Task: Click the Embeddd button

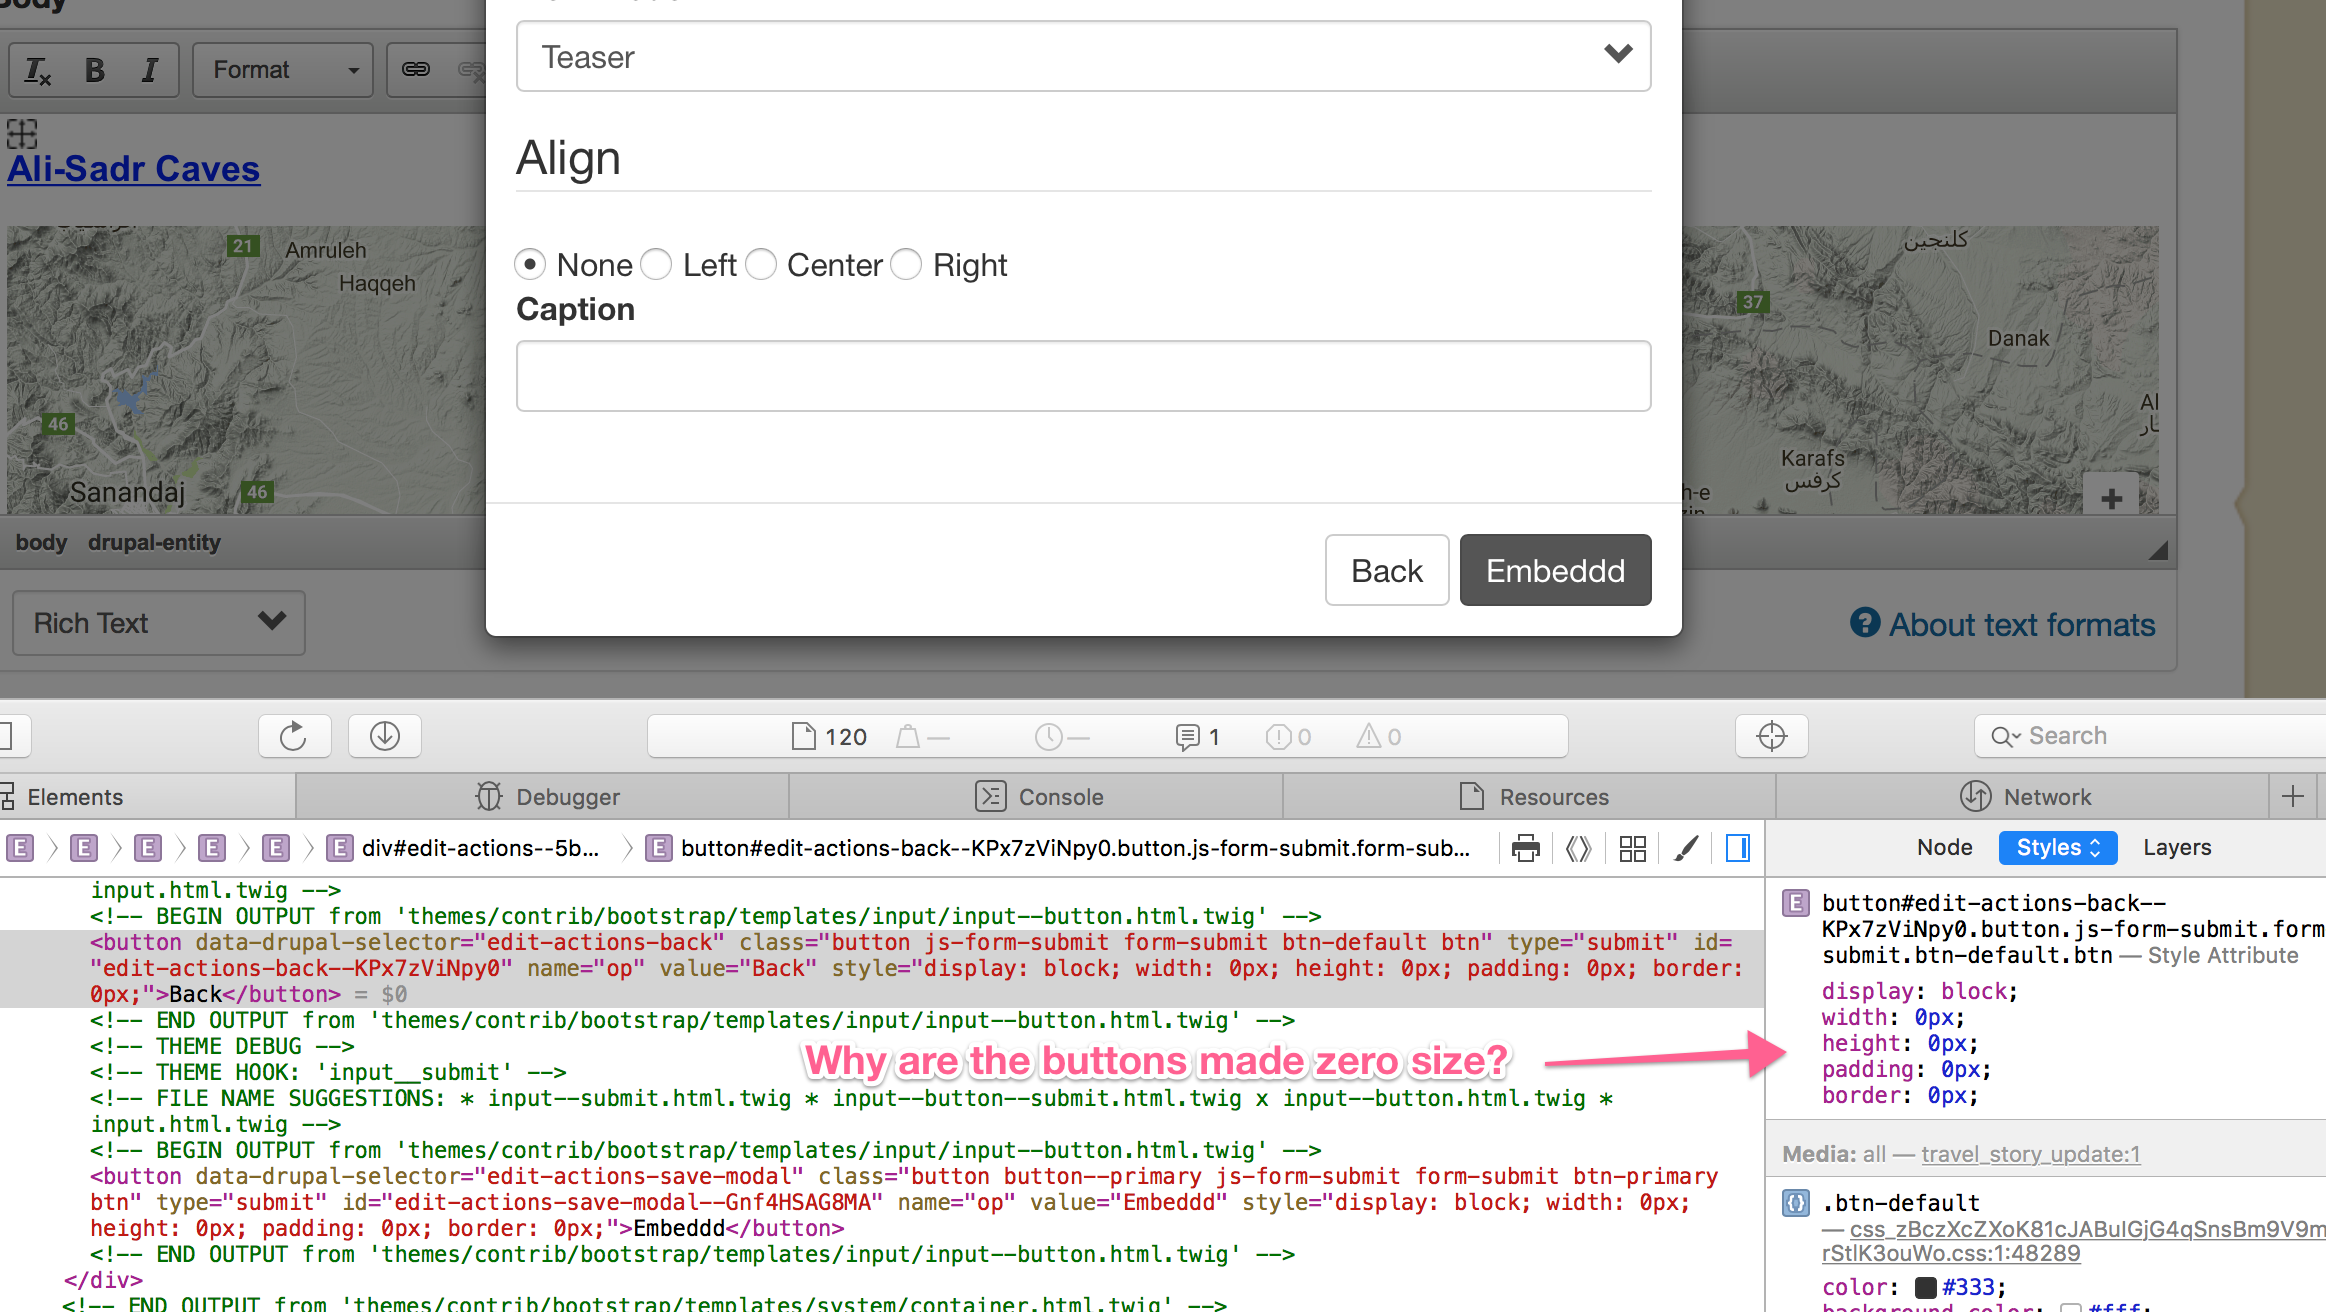Action: [1554, 570]
